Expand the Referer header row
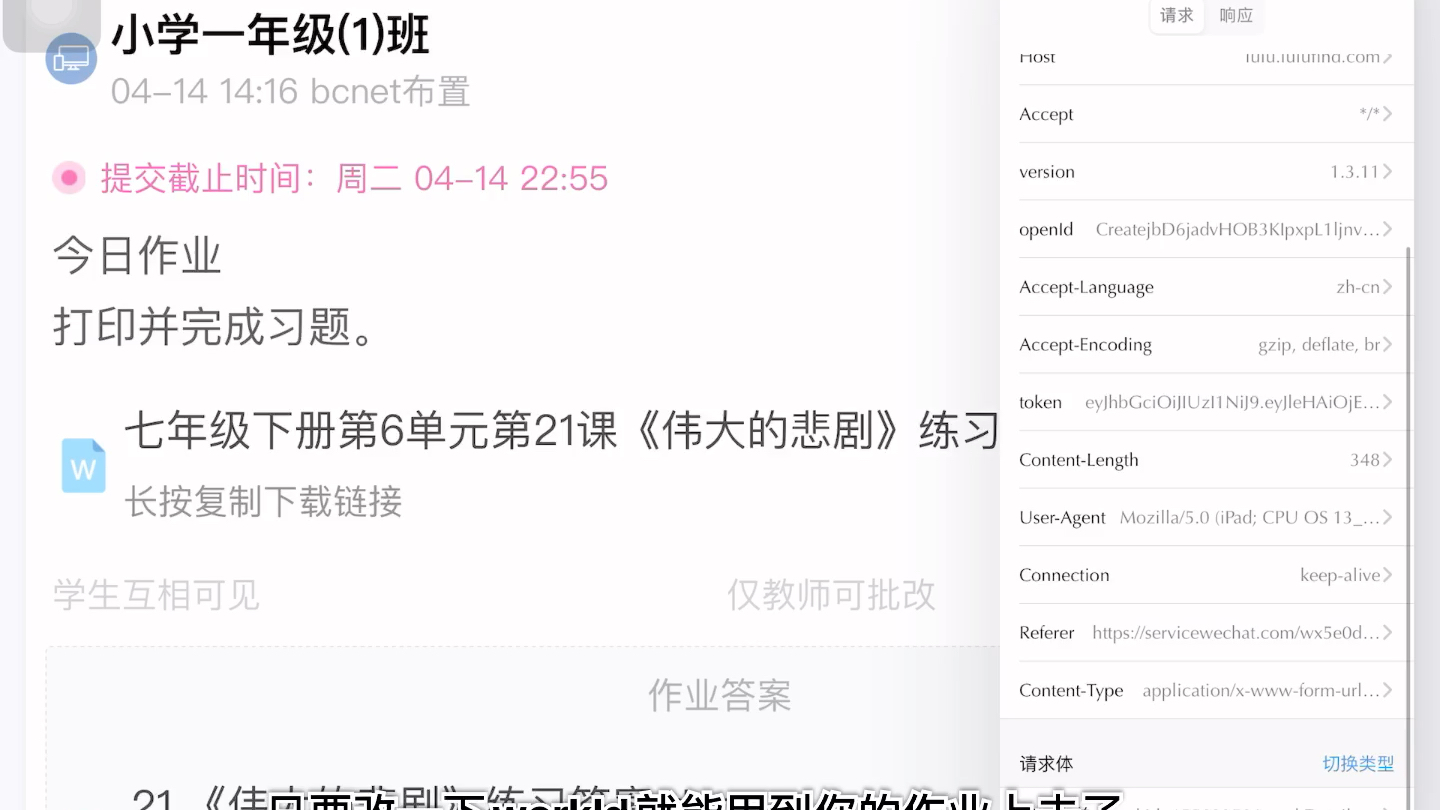Viewport: 1440px width, 810px height. click(1206, 633)
